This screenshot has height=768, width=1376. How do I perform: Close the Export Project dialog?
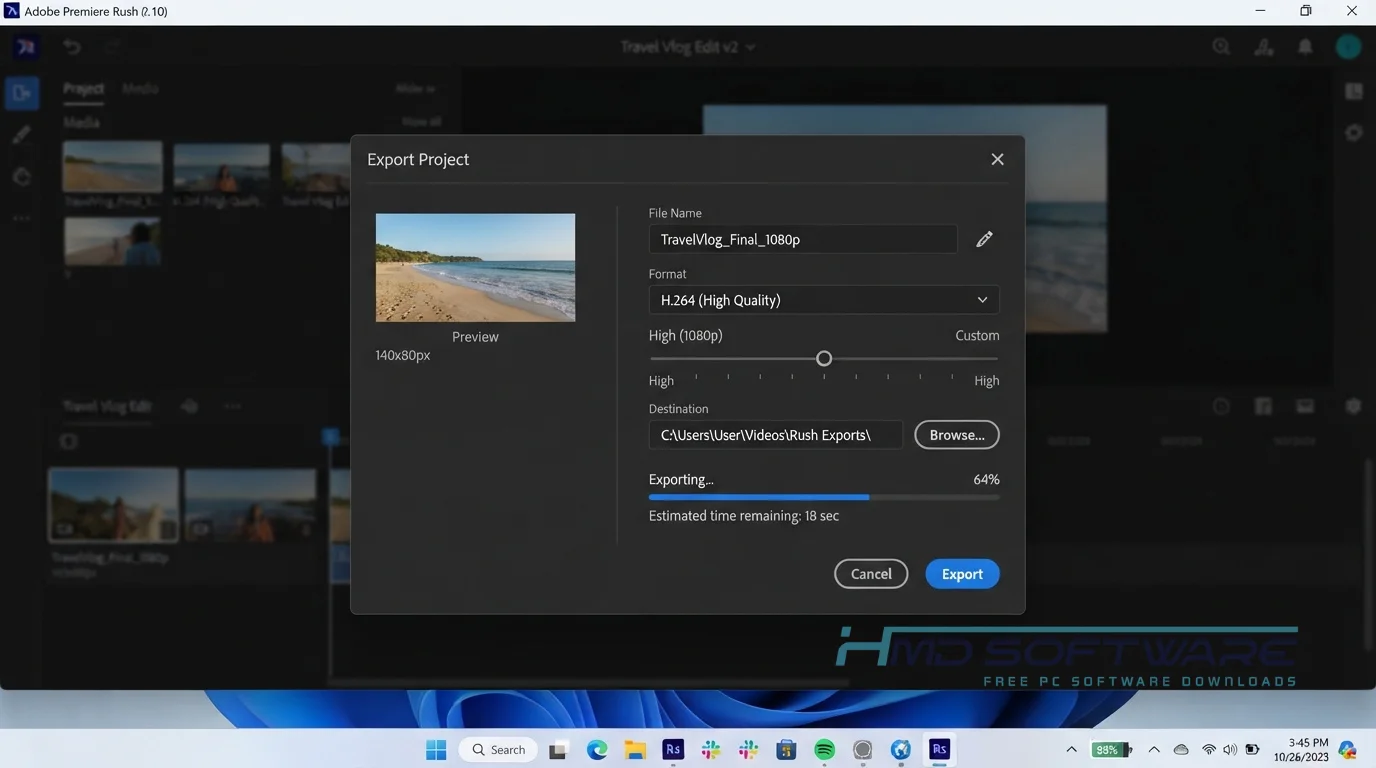click(997, 159)
